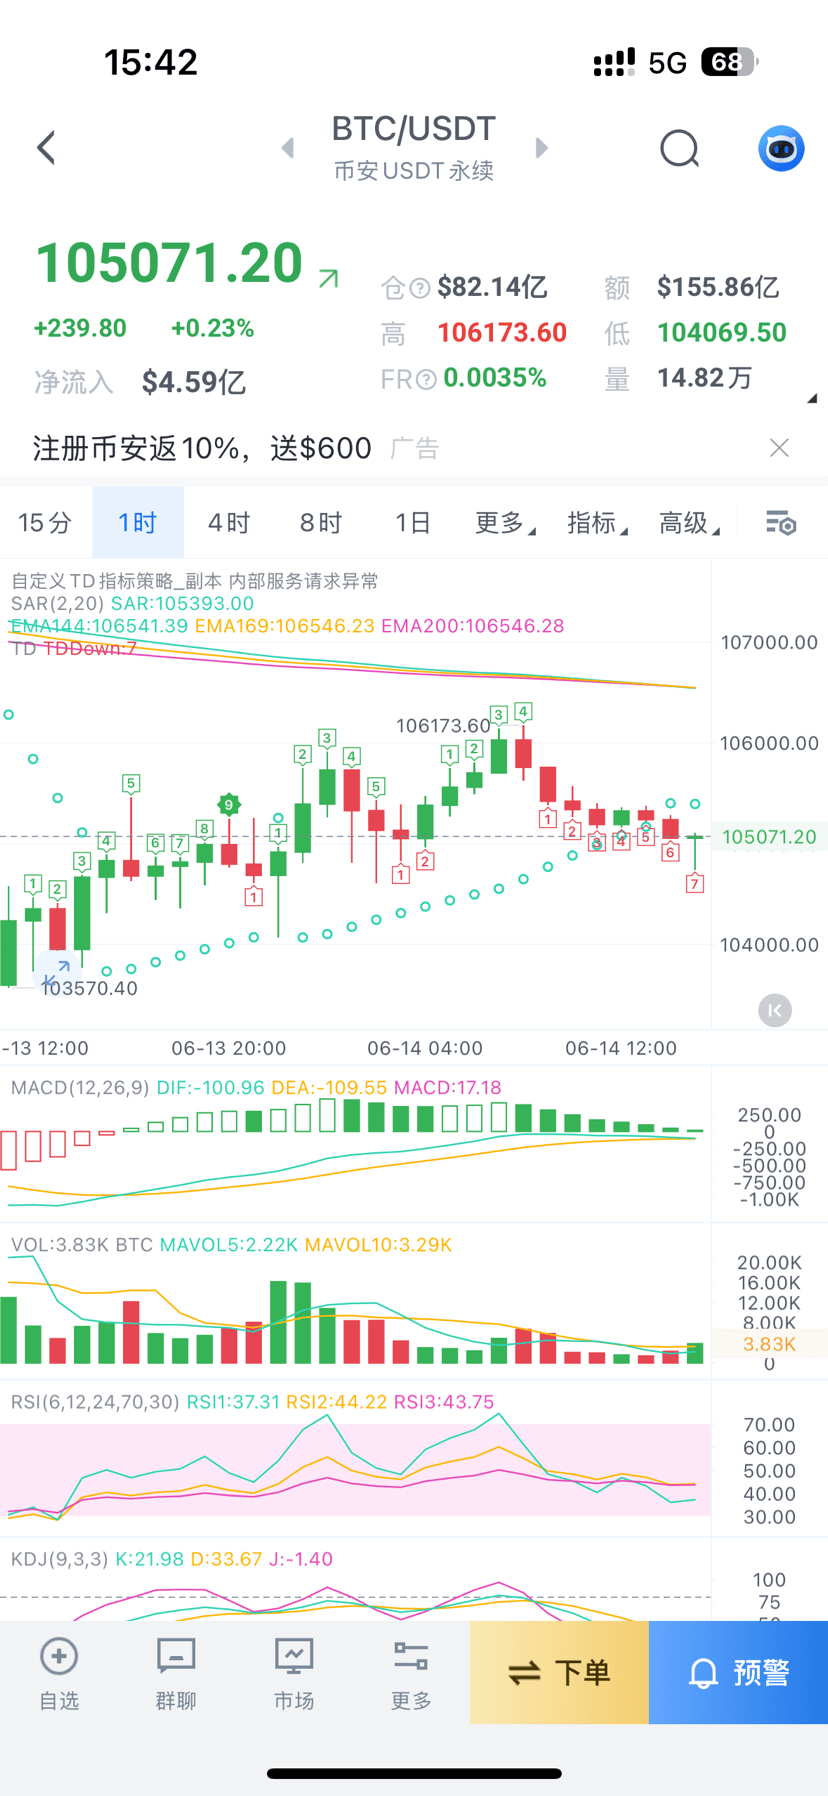The width and height of the screenshot is (828, 1796).
Task: Tap the position help question mark
Action: [420, 288]
